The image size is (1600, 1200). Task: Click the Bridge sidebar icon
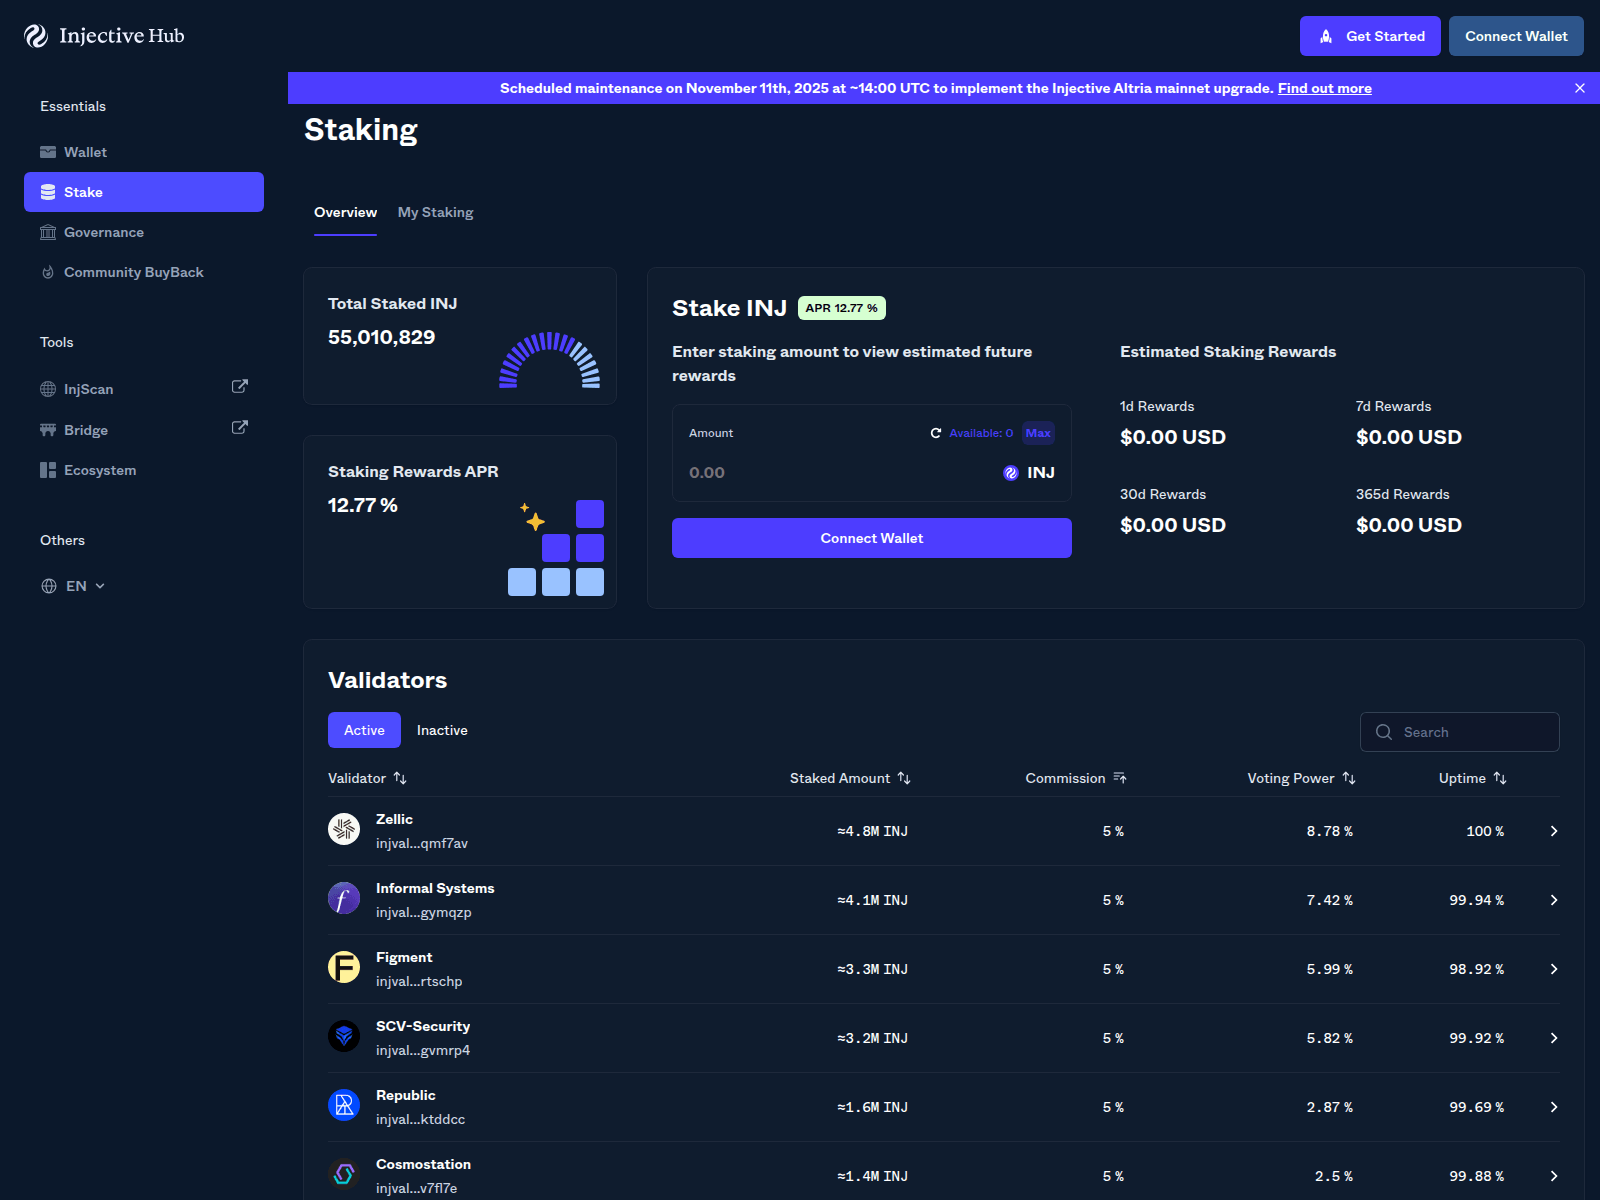[48, 430]
